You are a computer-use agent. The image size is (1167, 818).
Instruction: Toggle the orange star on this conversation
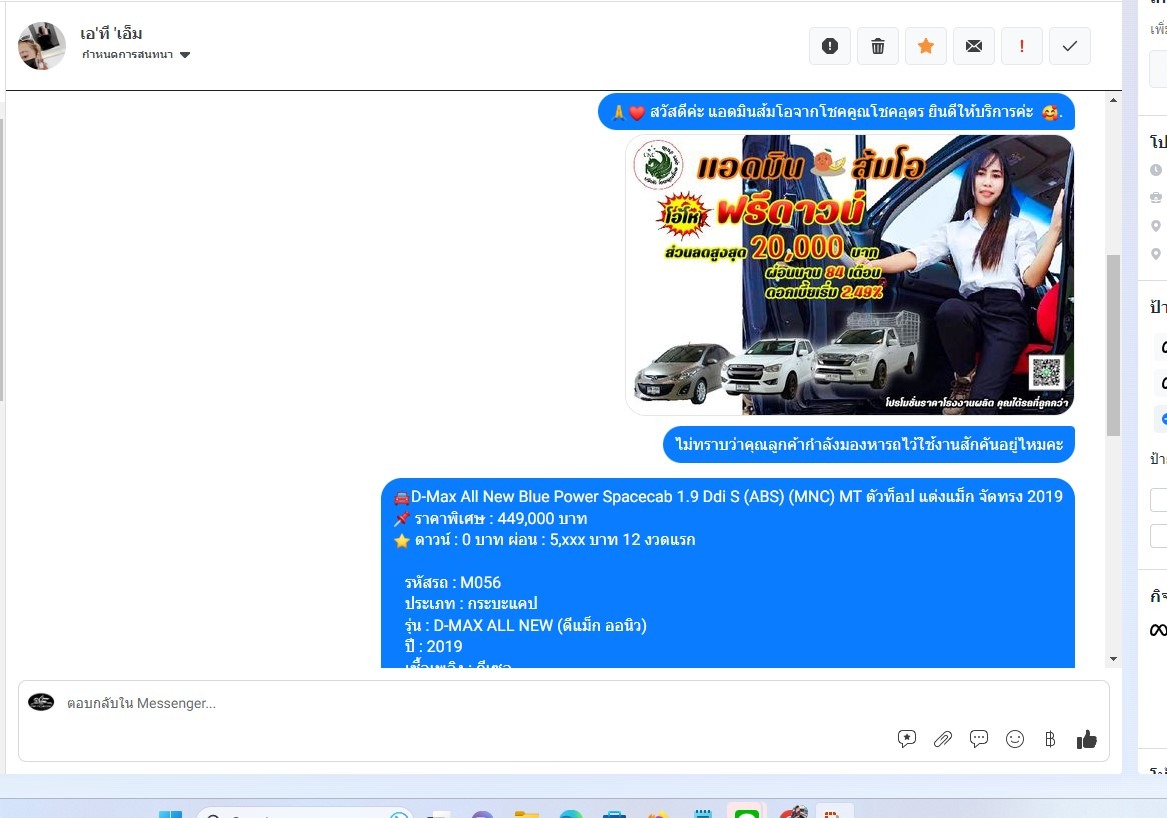point(926,46)
